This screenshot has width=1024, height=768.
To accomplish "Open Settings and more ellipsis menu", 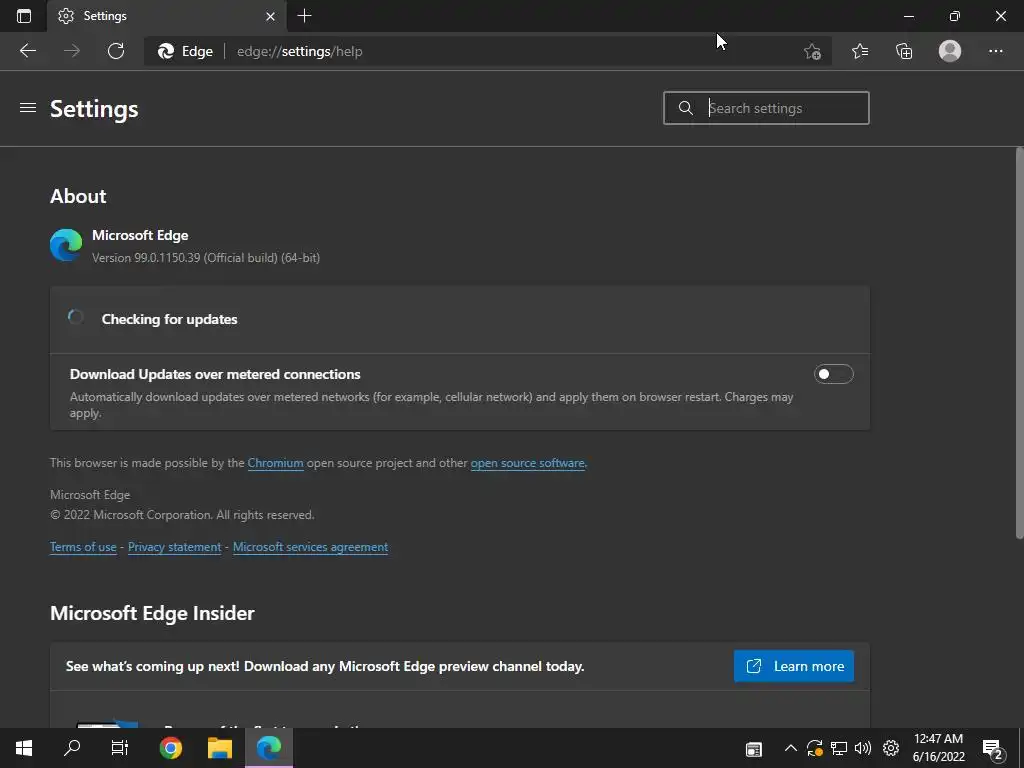I will tap(995, 51).
